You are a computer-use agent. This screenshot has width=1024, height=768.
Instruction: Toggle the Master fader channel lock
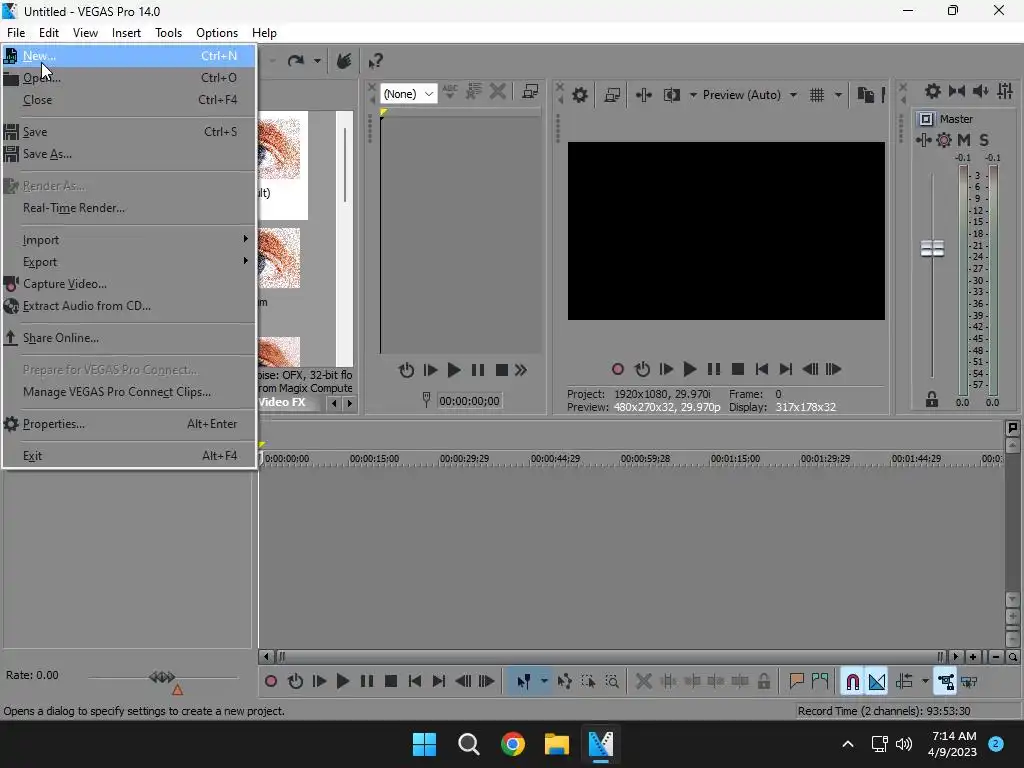(x=932, y=400)
